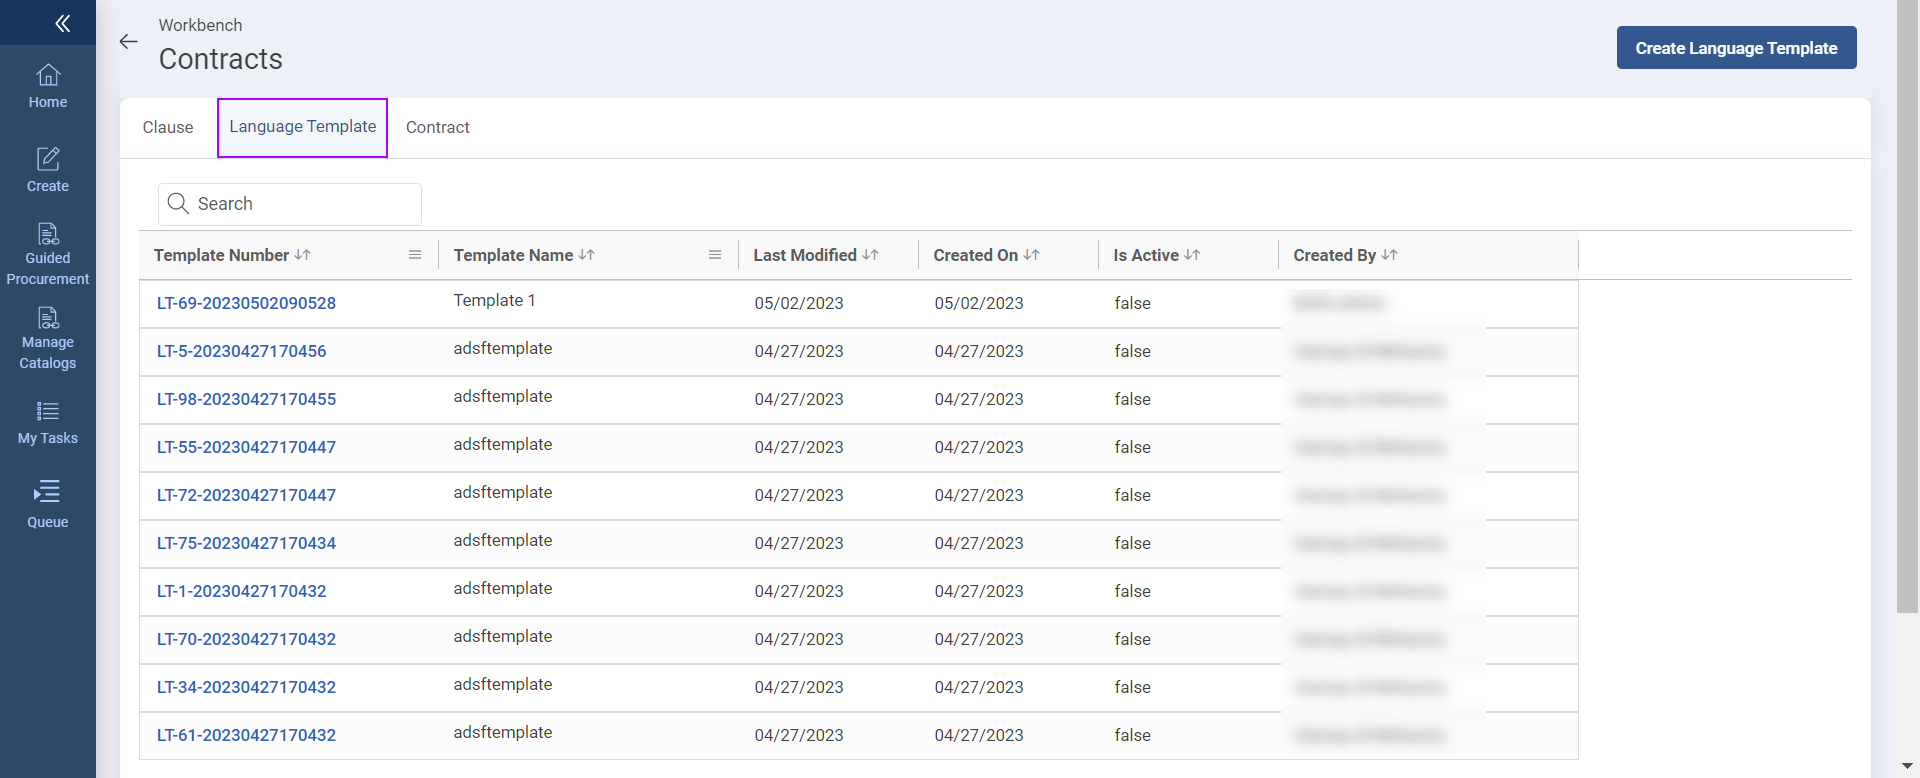Click the back arrow beside Contracts
Screen dimensions: 1920x778
(x=128, y=41)
